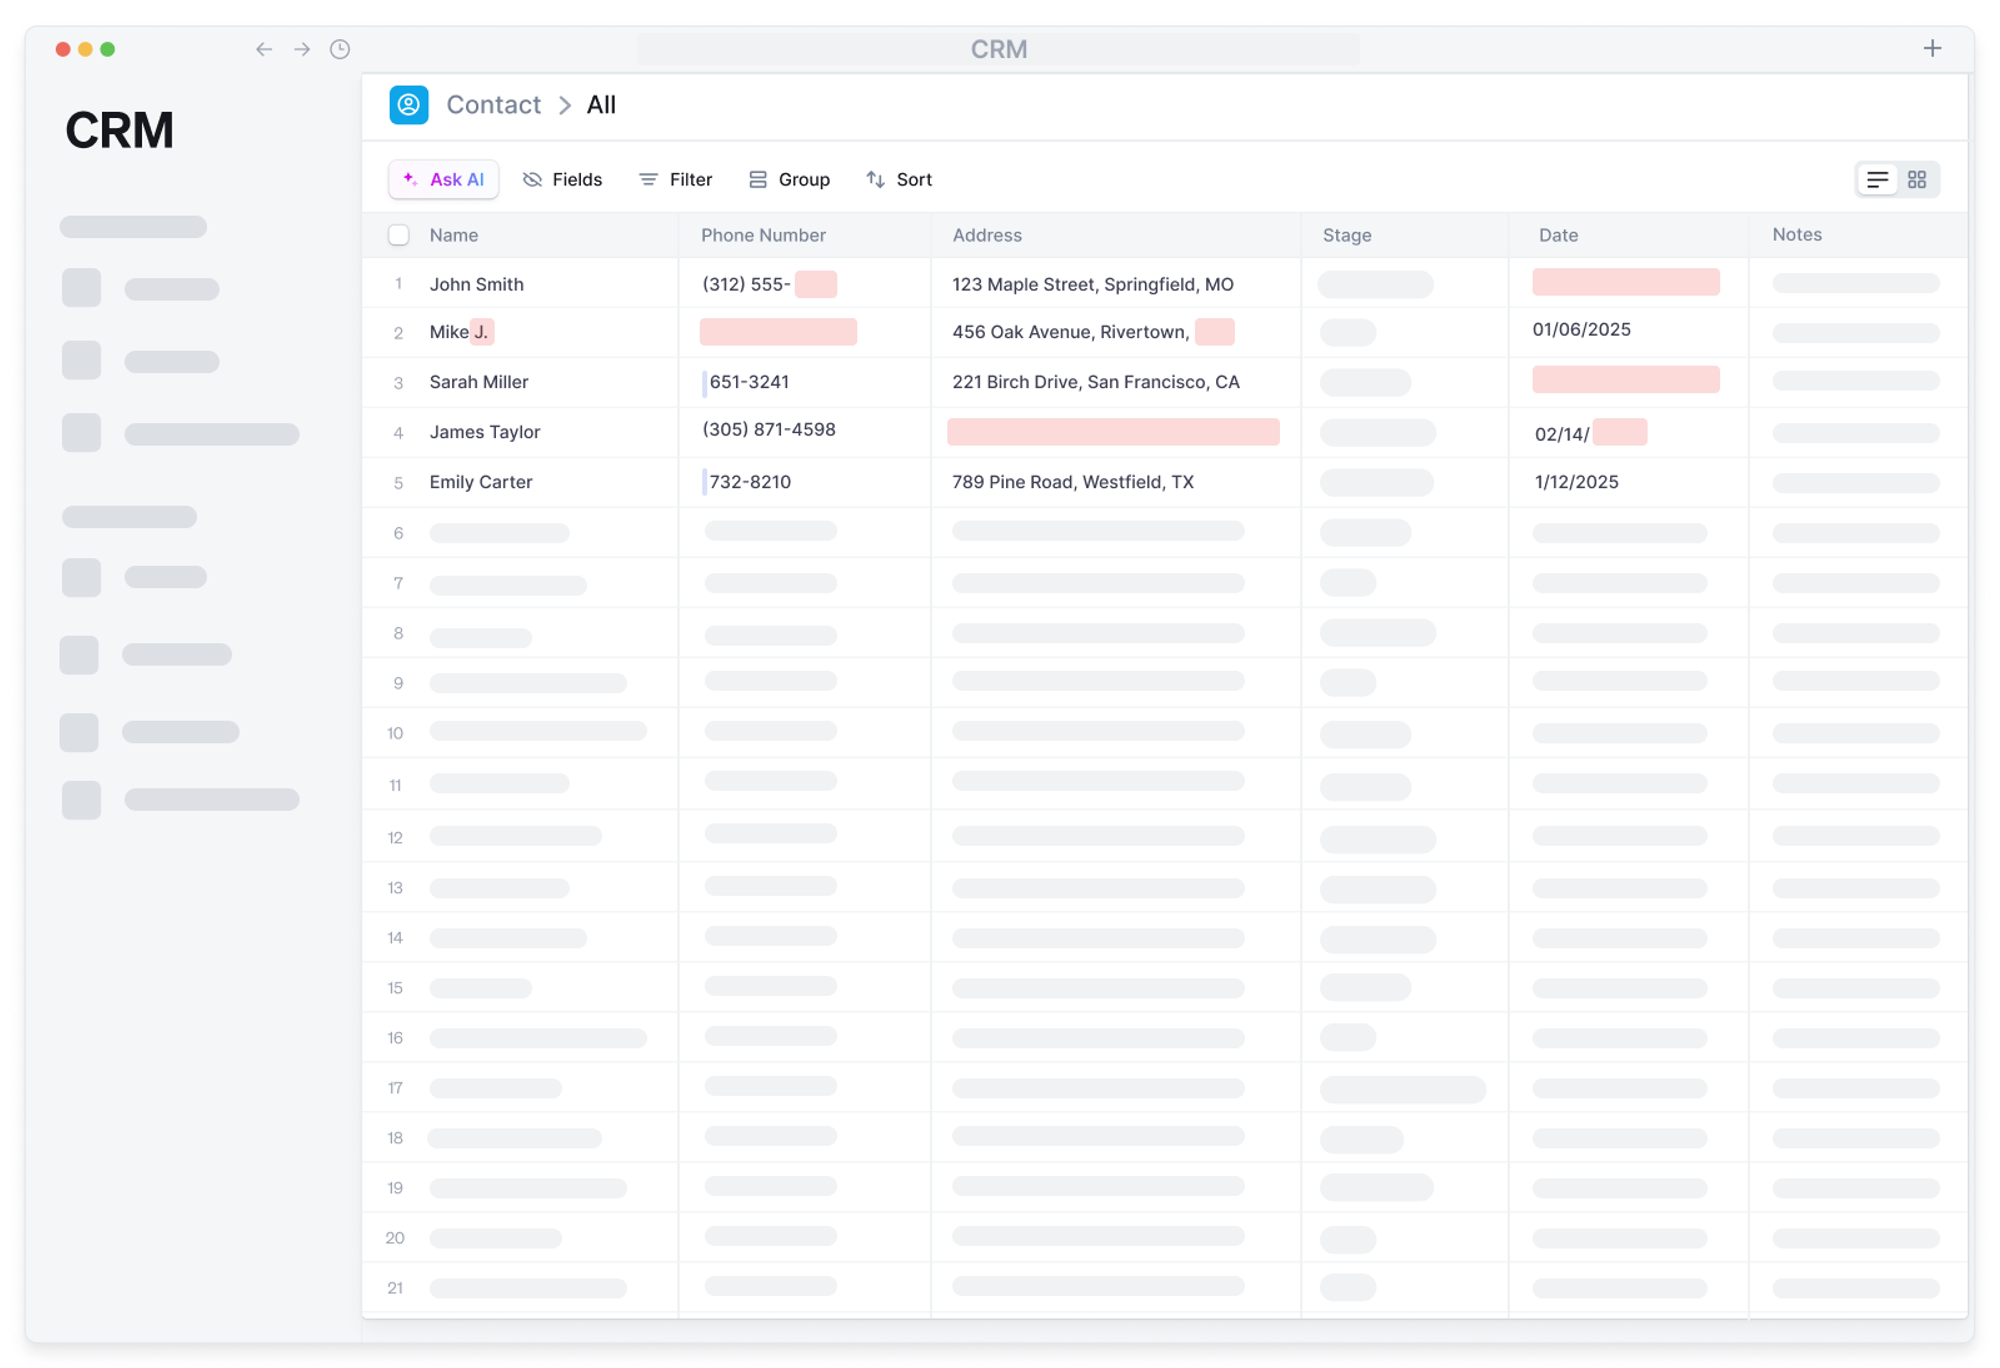This screenshot has height=1368, width=2000.
Task: Open the John Smith contact row
Action: click(x=477, y=284)
